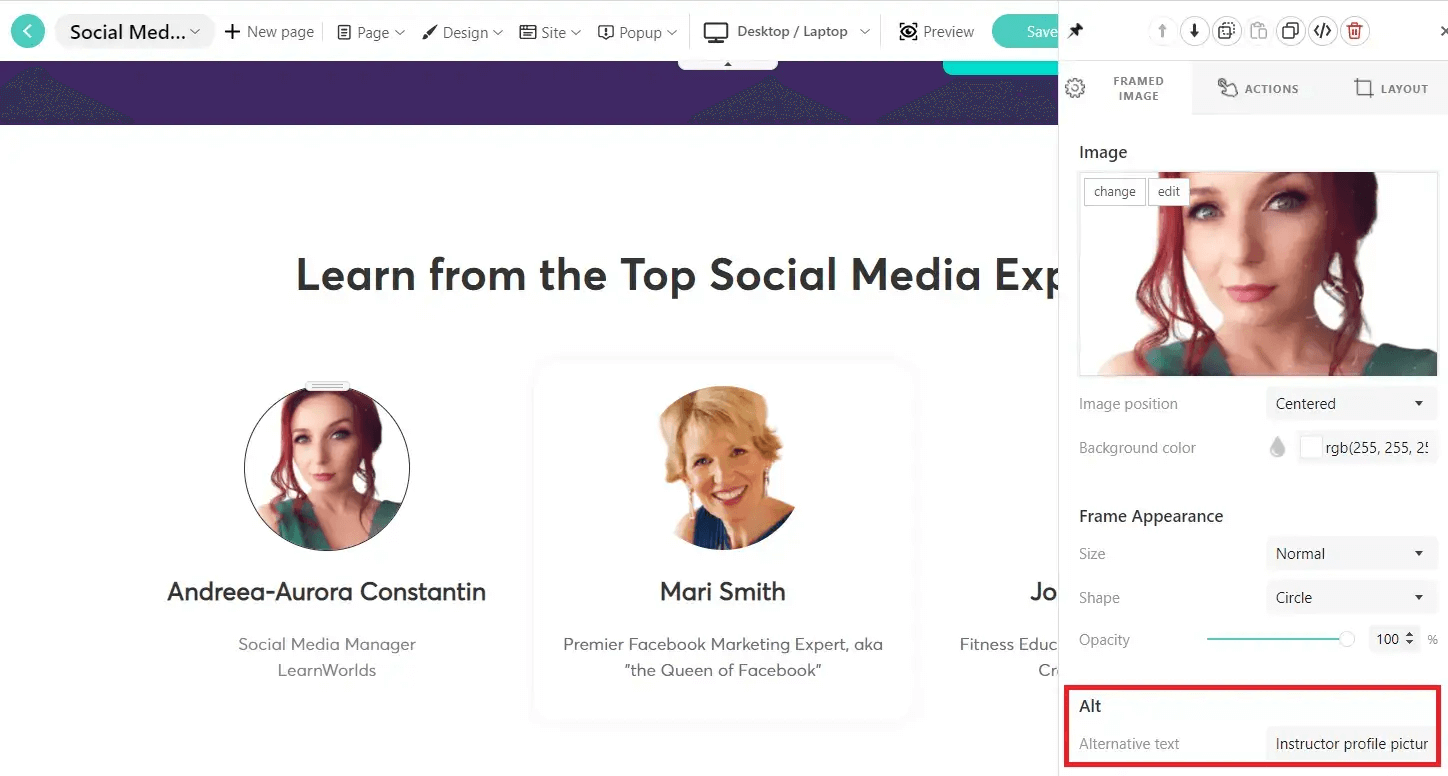
Task: Create a new page
Action: (268, 31)
